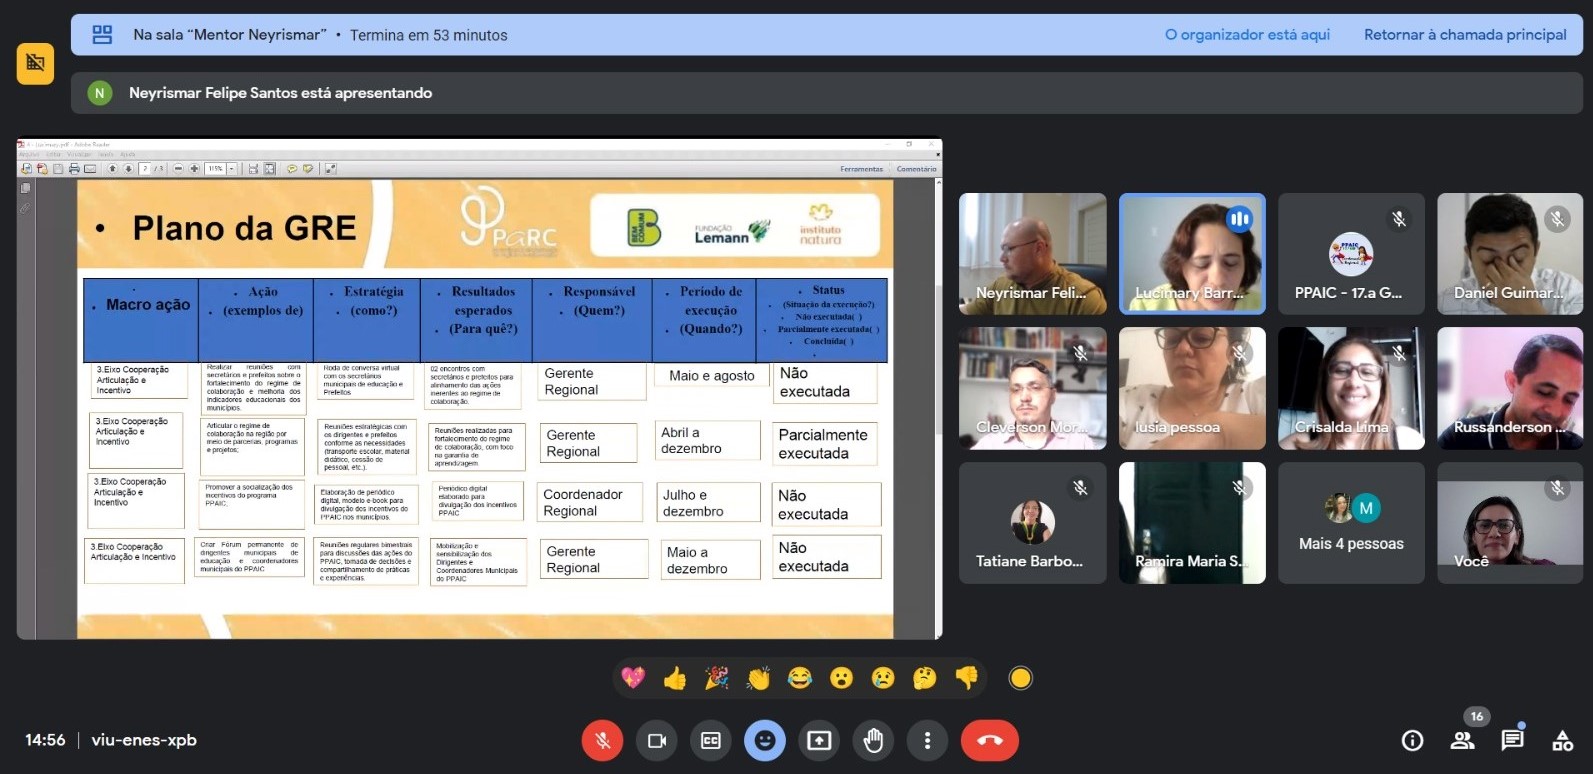Open the meeting details info icon
The image size is (1593, 774).
(x=1412, y=740)
